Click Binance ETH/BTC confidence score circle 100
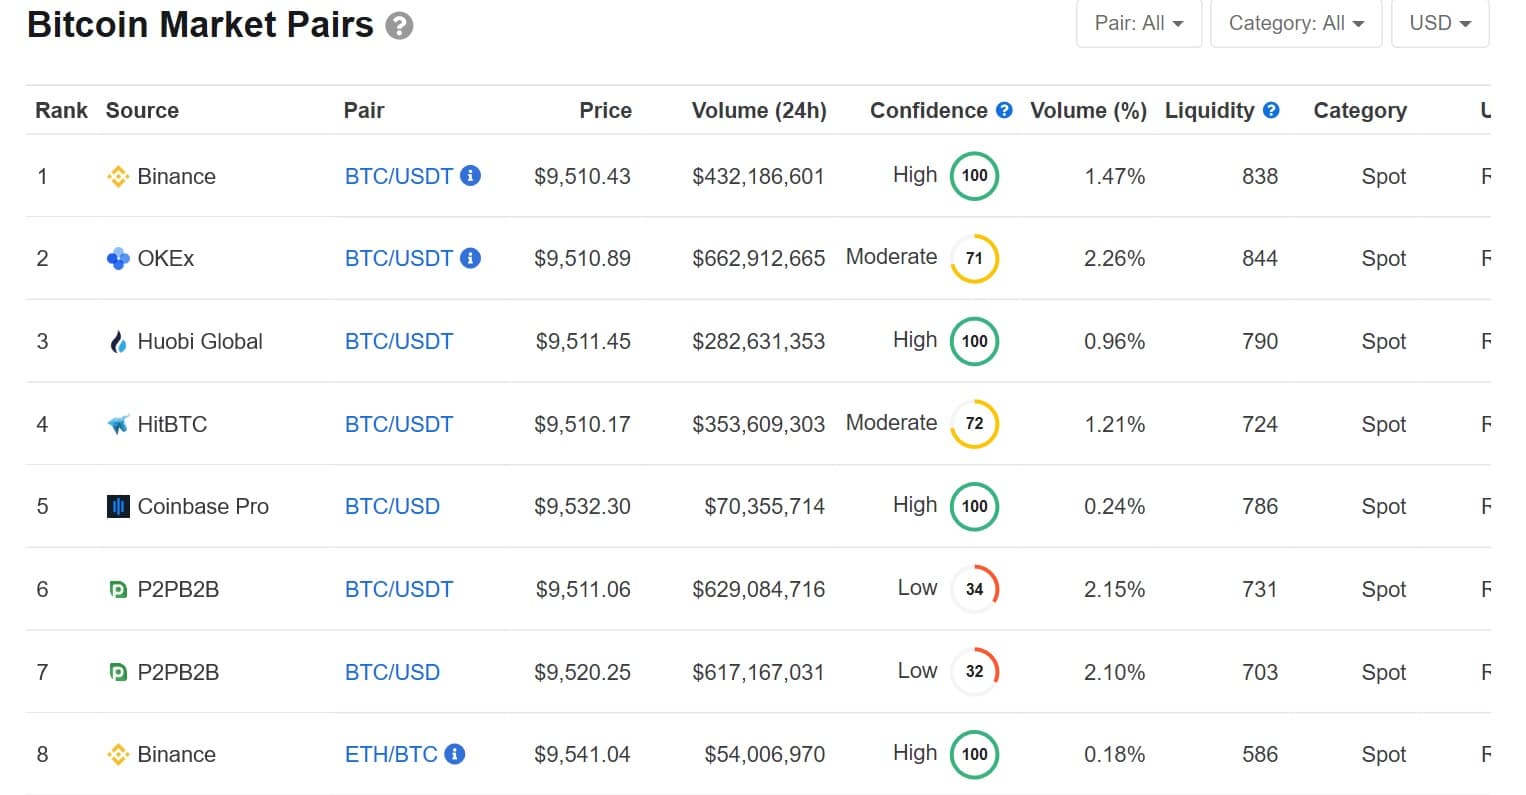 click(x=974, y=754)
